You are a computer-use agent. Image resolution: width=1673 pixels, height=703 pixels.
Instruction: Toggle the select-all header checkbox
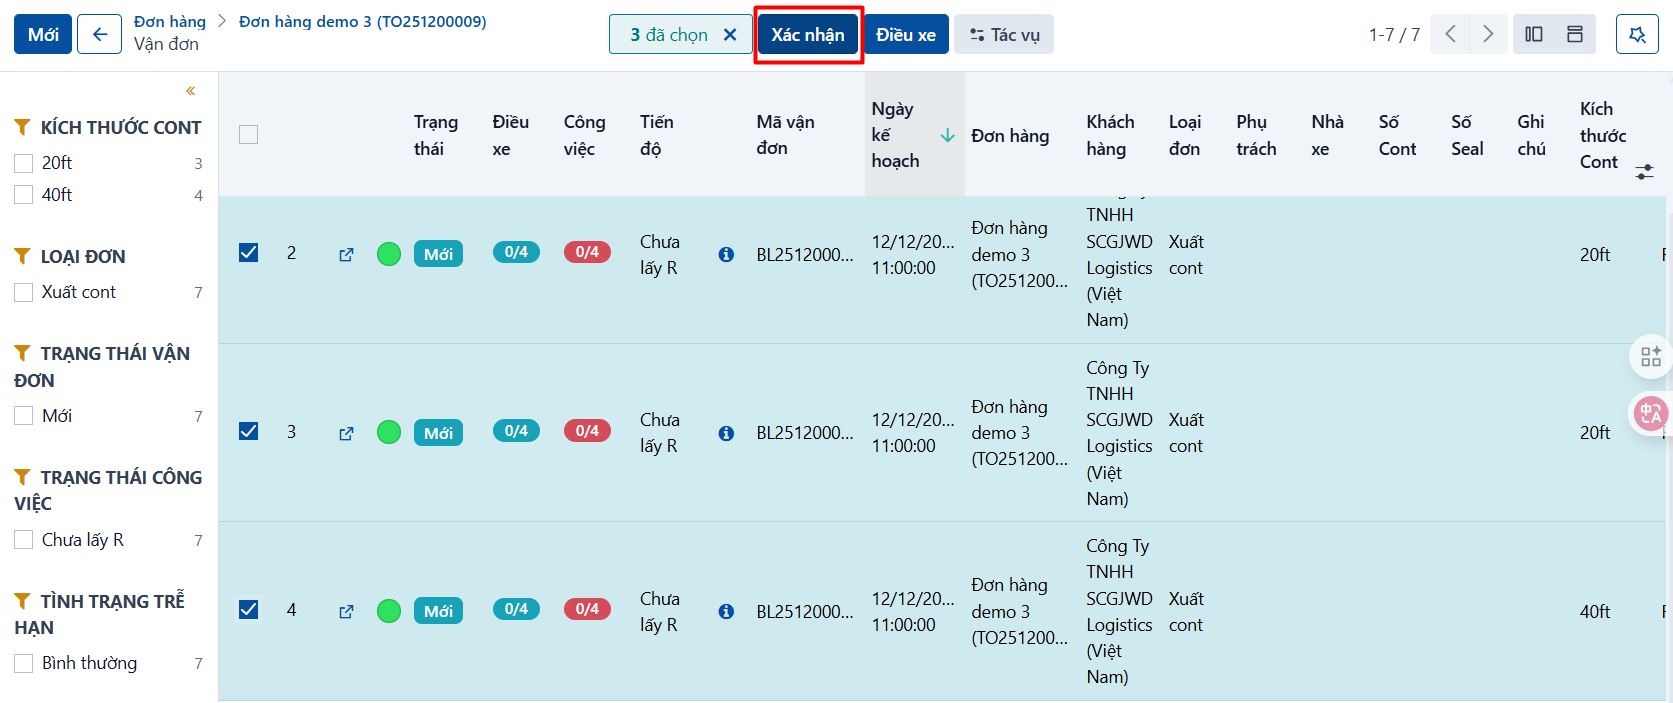[249, 134]
